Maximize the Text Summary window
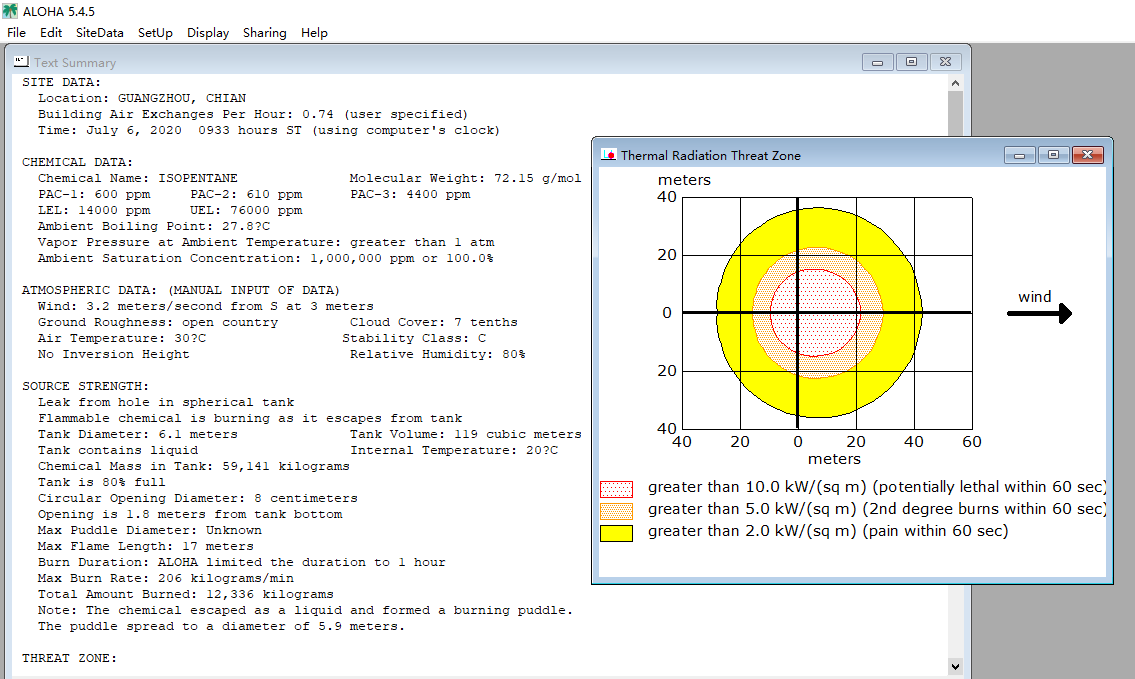The height and width of the screenshot is (679, 1135). click(911, 62)
